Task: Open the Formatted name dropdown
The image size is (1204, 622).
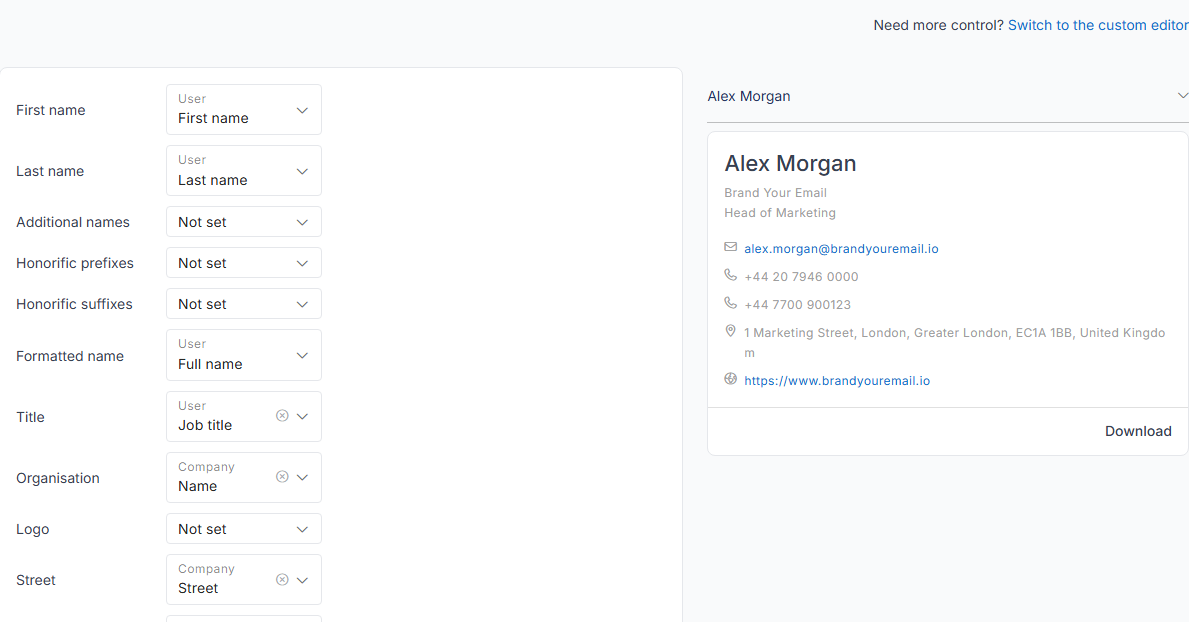Action: point(244,355)
